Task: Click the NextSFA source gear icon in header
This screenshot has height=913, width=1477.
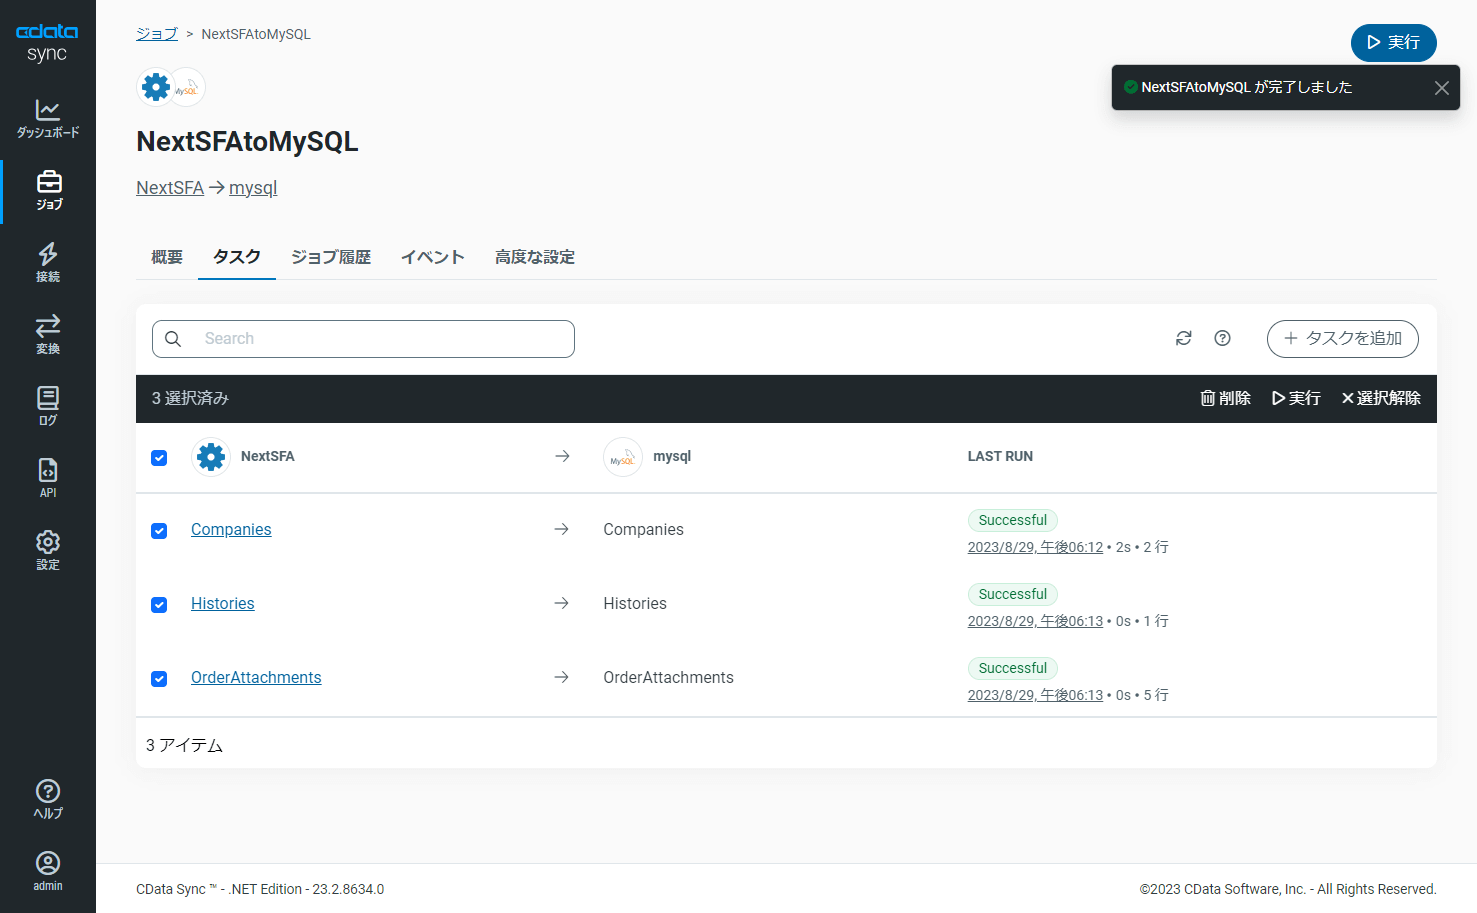Action: pyautogui.click(x=156, y=87)
